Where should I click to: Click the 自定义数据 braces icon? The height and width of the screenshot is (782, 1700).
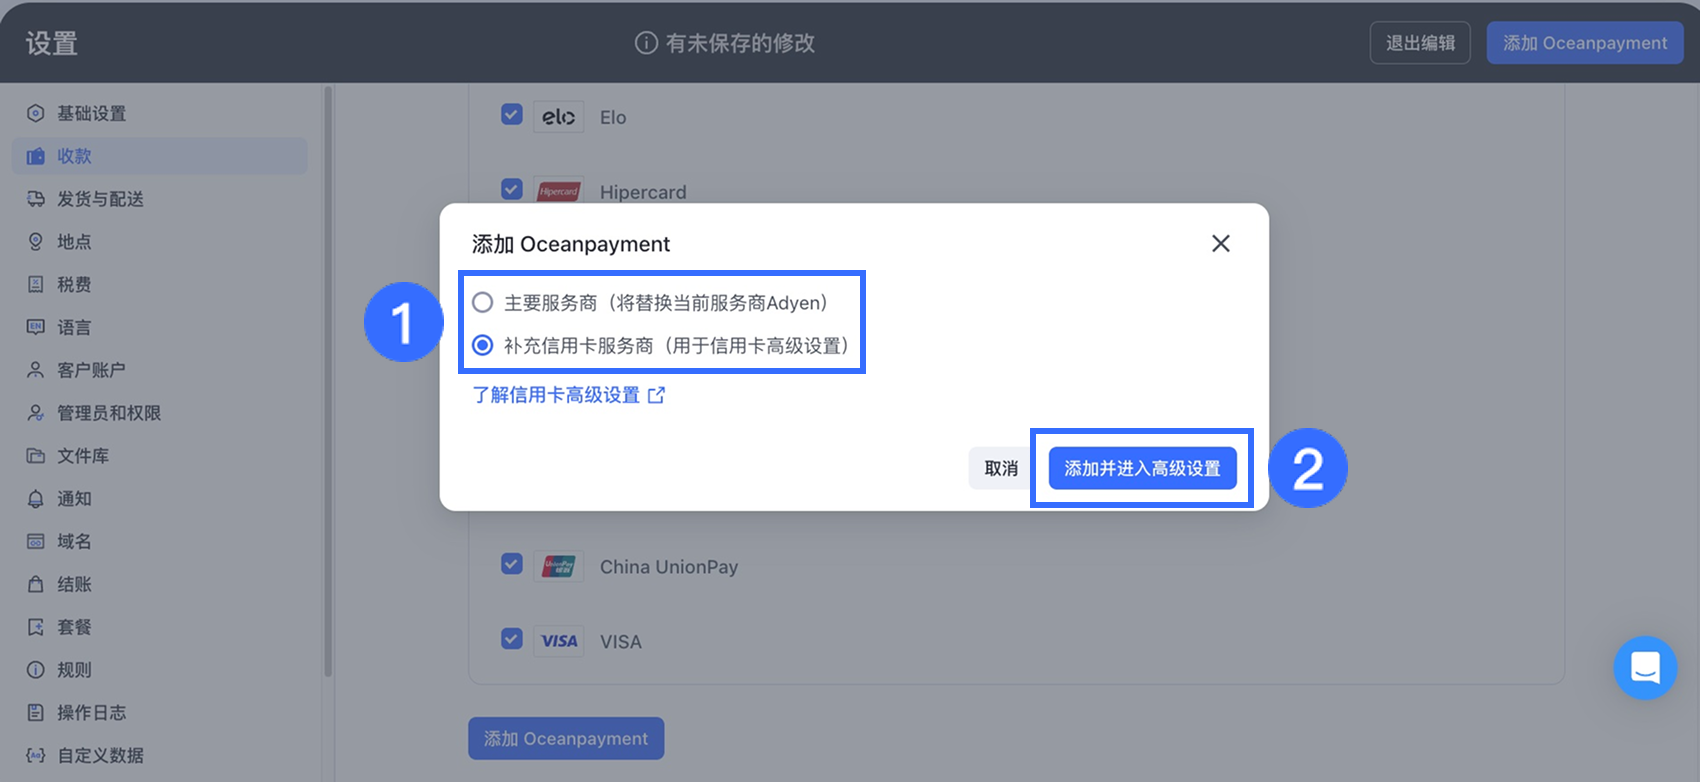click(36, 755)
